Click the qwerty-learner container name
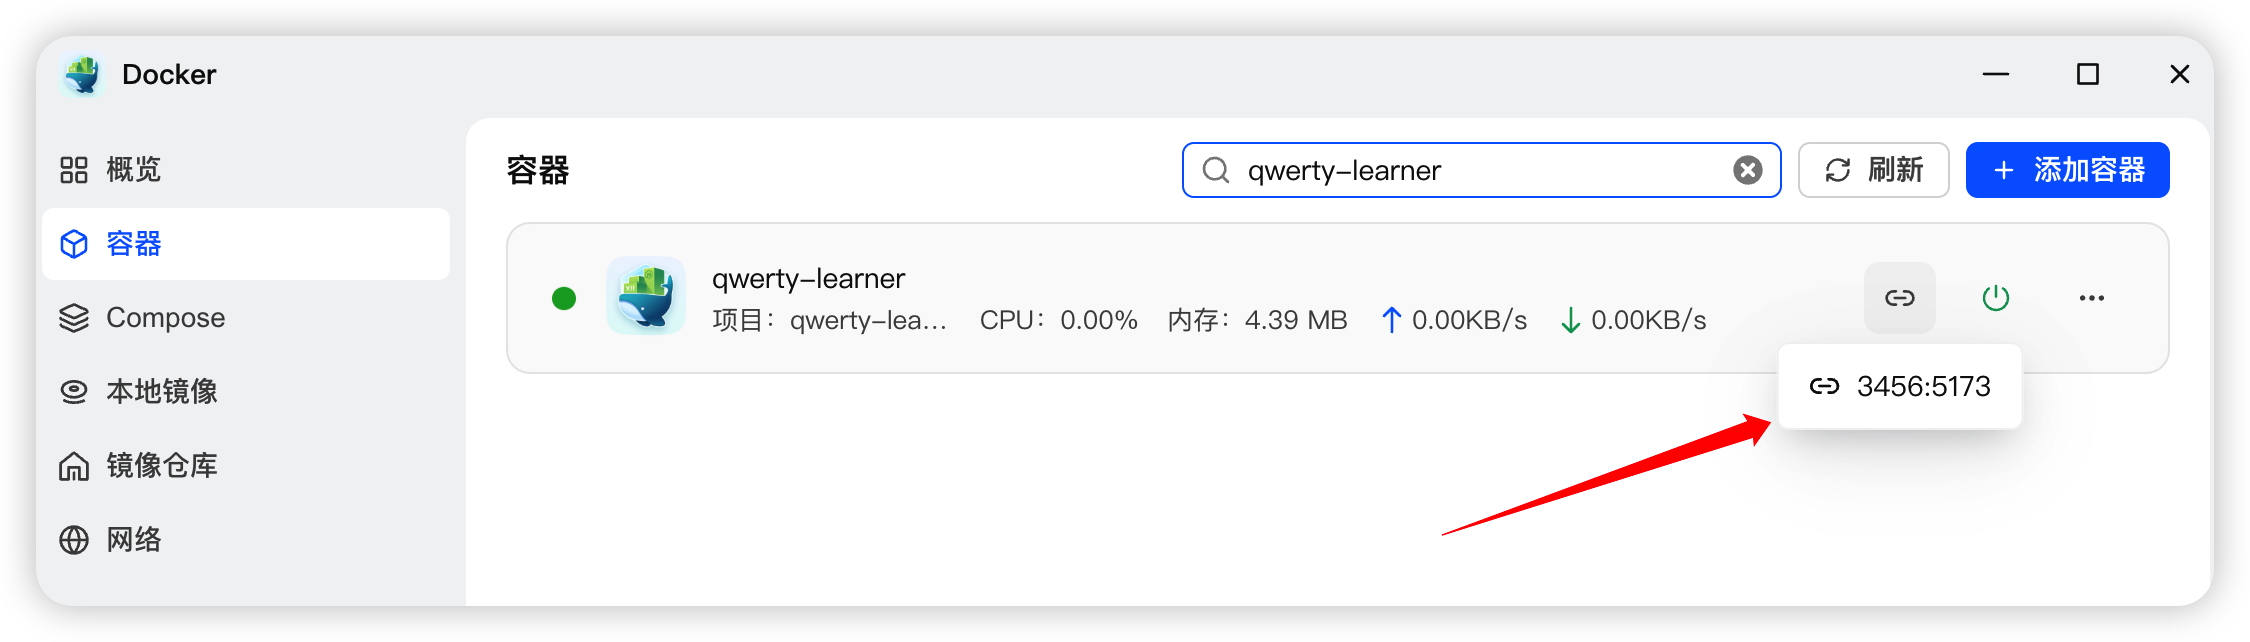Screen dimensions: 2250x642 [808, 279]
